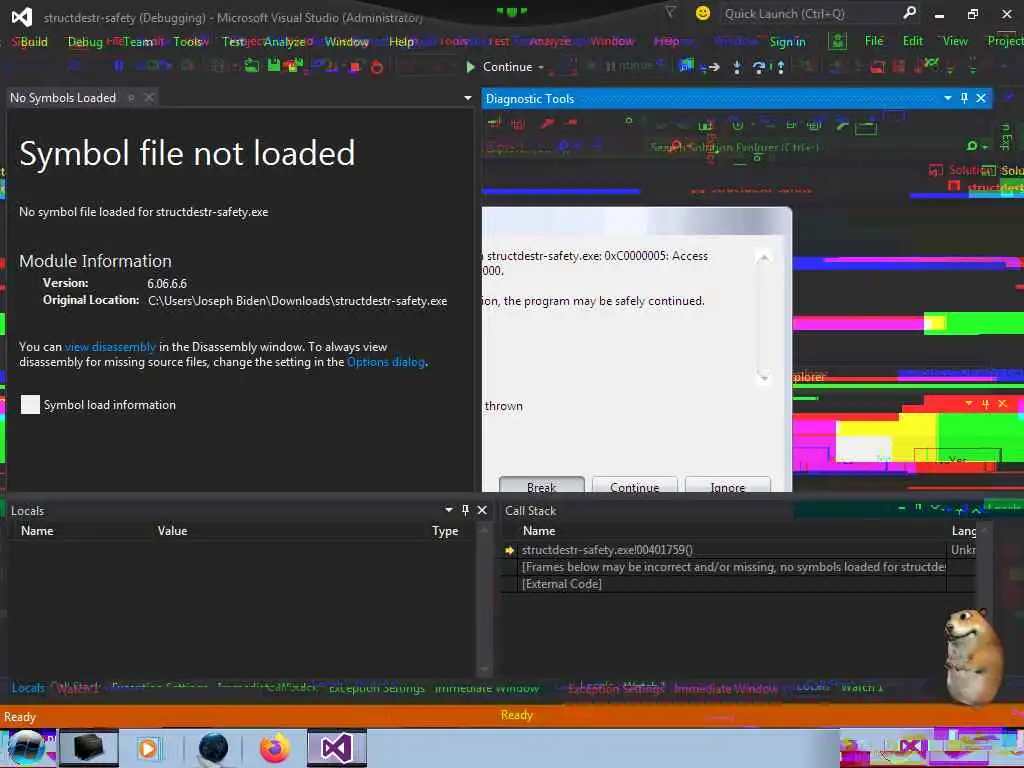
Task: Click globe browser icon in taskbar
Action: pos(213,748)
